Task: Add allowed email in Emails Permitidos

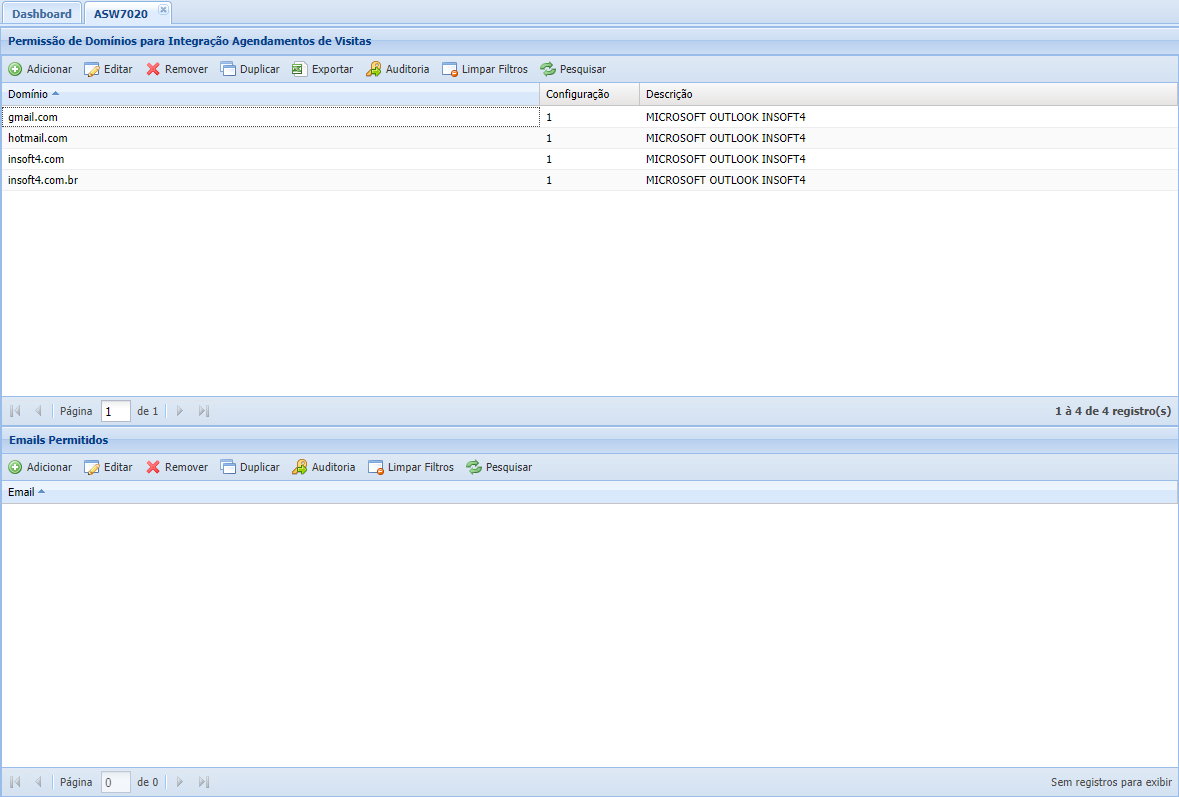Action: click(x=41, y=467)
